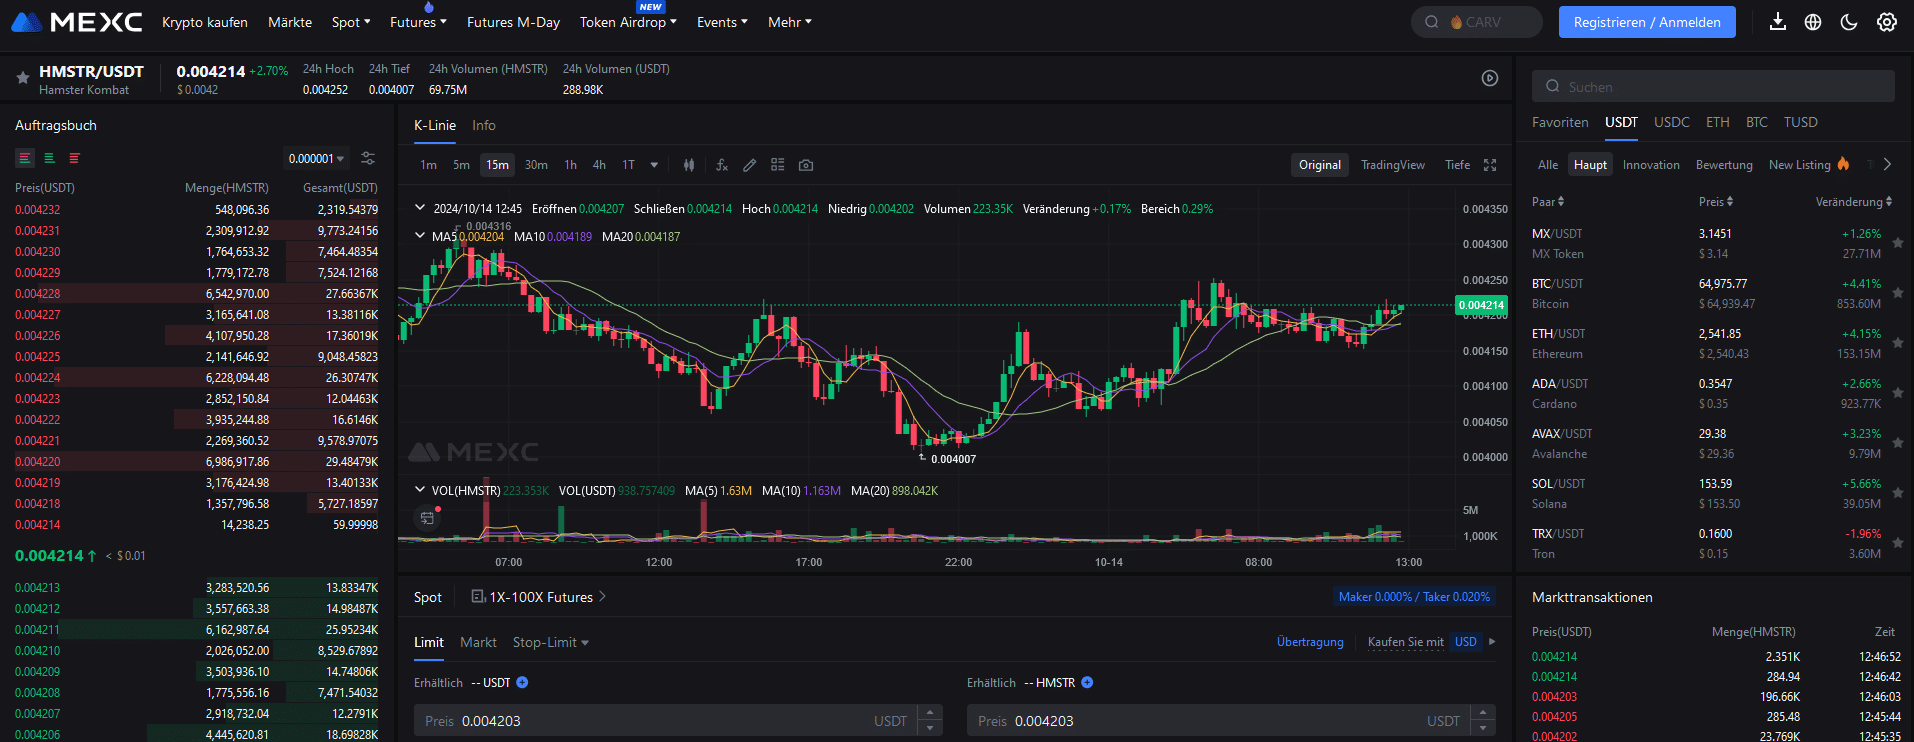Click the Übertragung link

click(x=1310, y=642)
